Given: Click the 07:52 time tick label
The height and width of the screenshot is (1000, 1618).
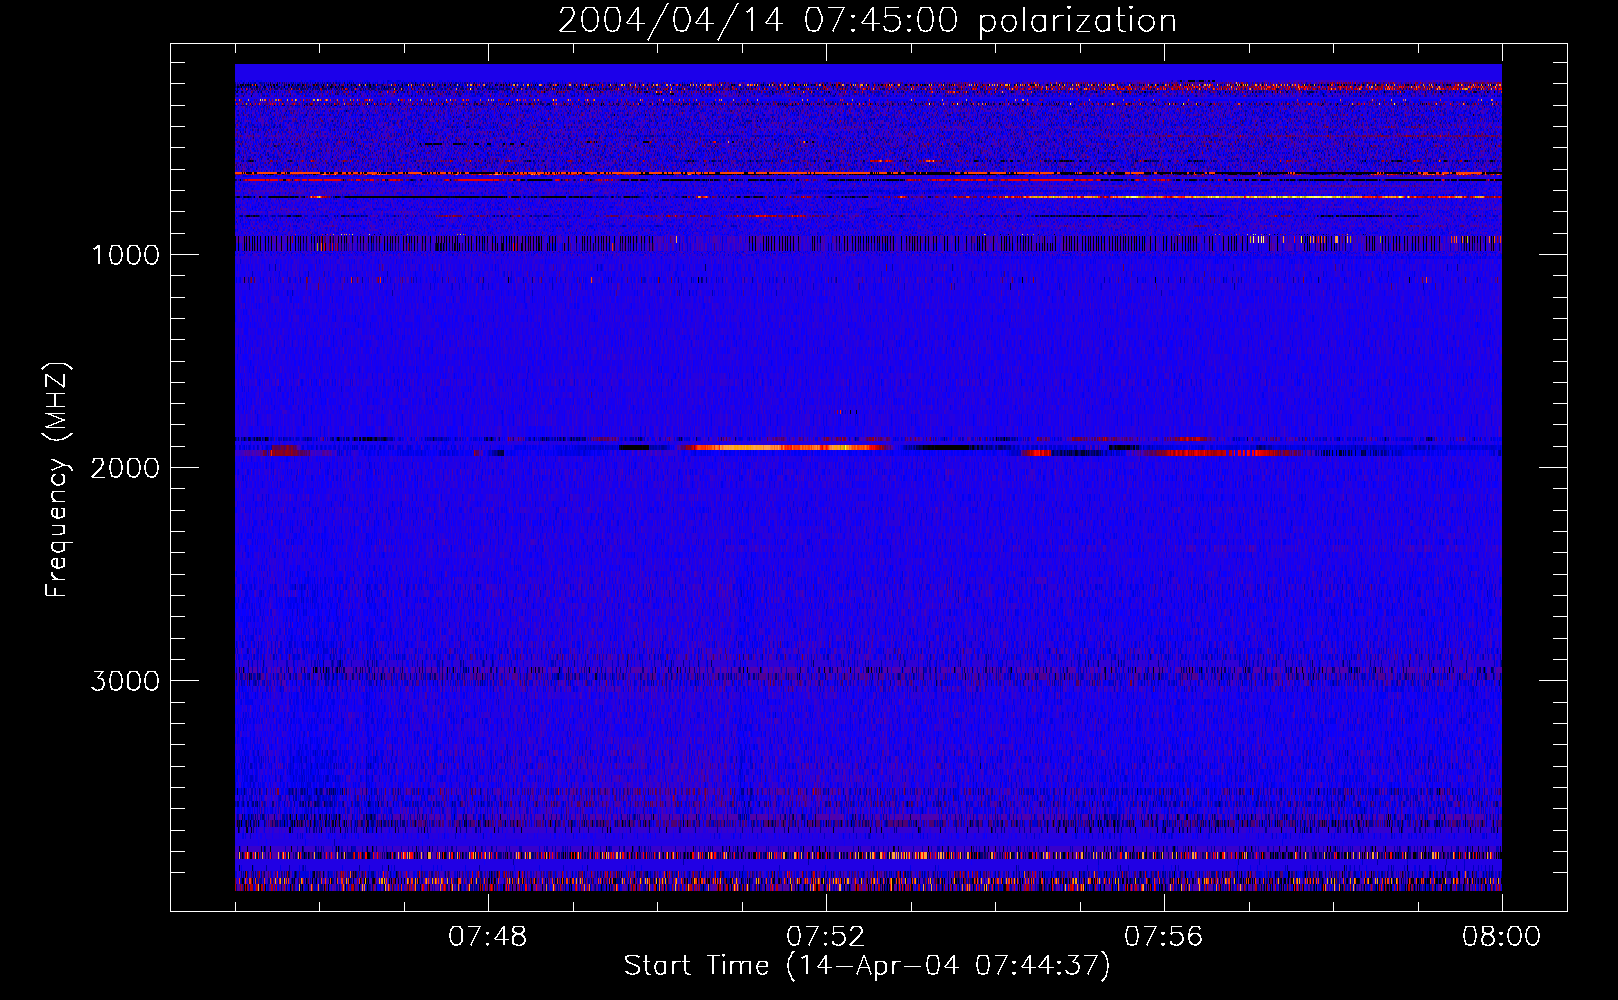Looking at the screenshot, I should [825, 937].
